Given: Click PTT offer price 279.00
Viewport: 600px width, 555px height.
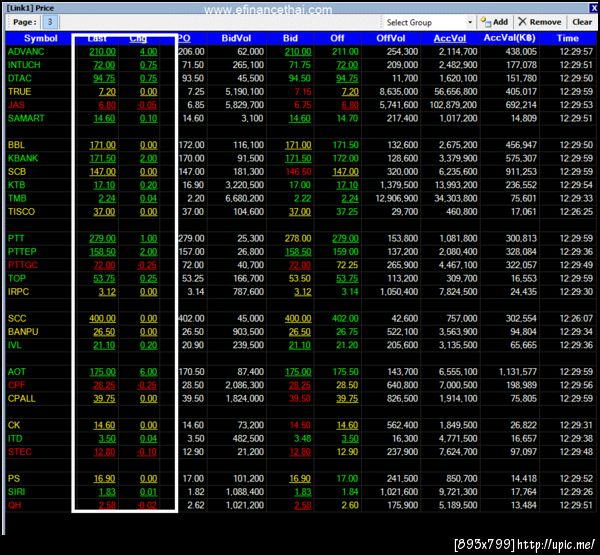Looking at the screenshot, I should [x=345, y=238].
